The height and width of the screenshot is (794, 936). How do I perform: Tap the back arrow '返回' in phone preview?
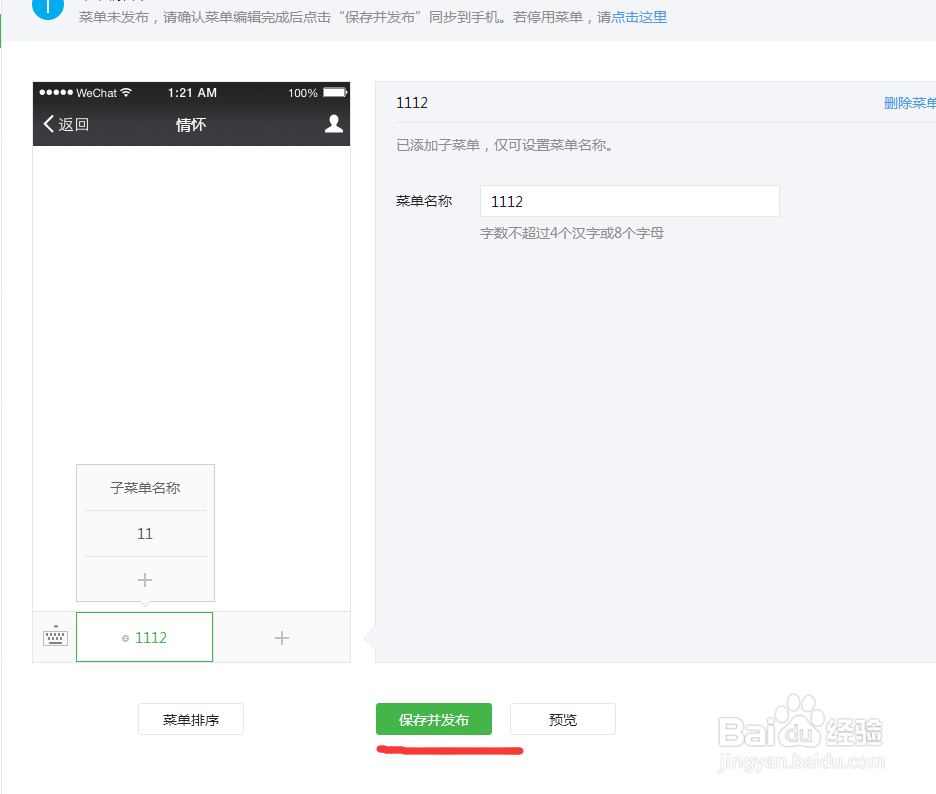click(x=66, y=124)
